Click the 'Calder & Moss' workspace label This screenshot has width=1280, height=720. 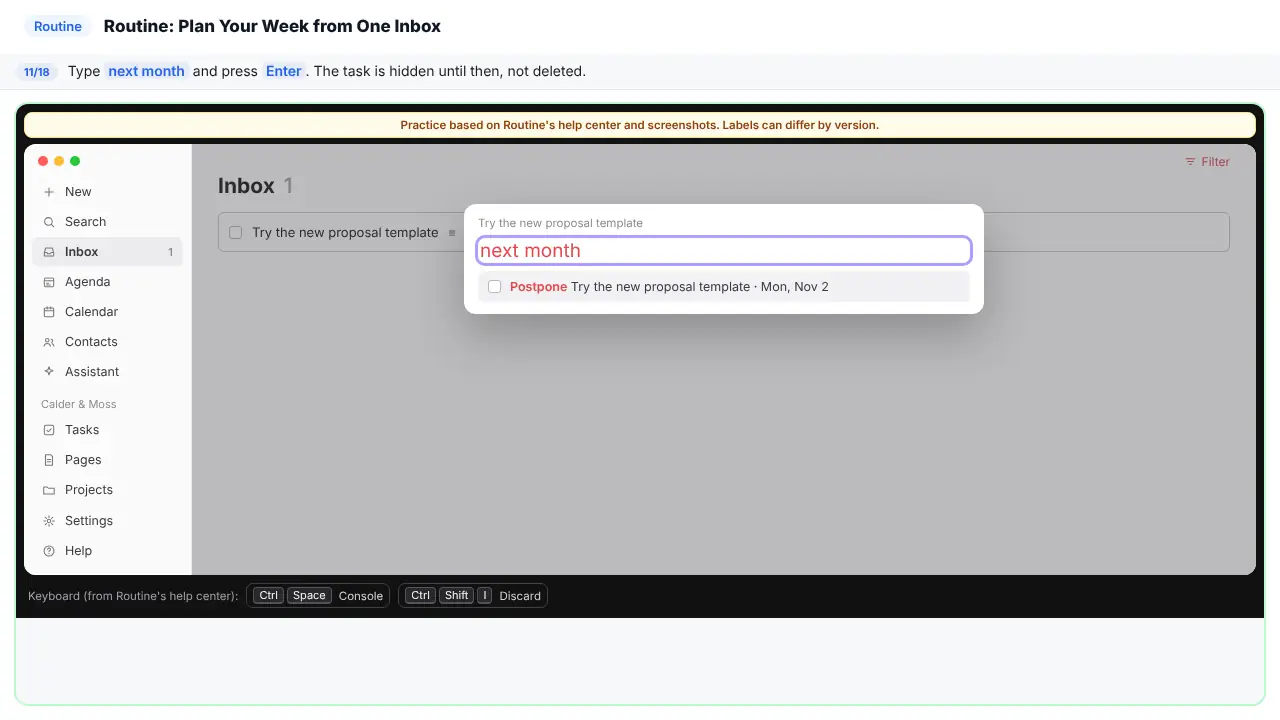click(79, 404)
